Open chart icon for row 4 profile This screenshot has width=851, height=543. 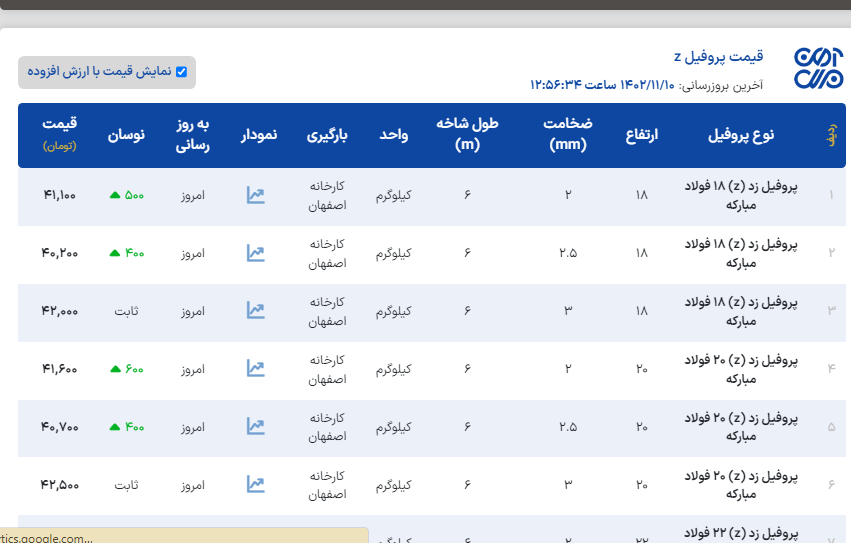click(255, 369)
